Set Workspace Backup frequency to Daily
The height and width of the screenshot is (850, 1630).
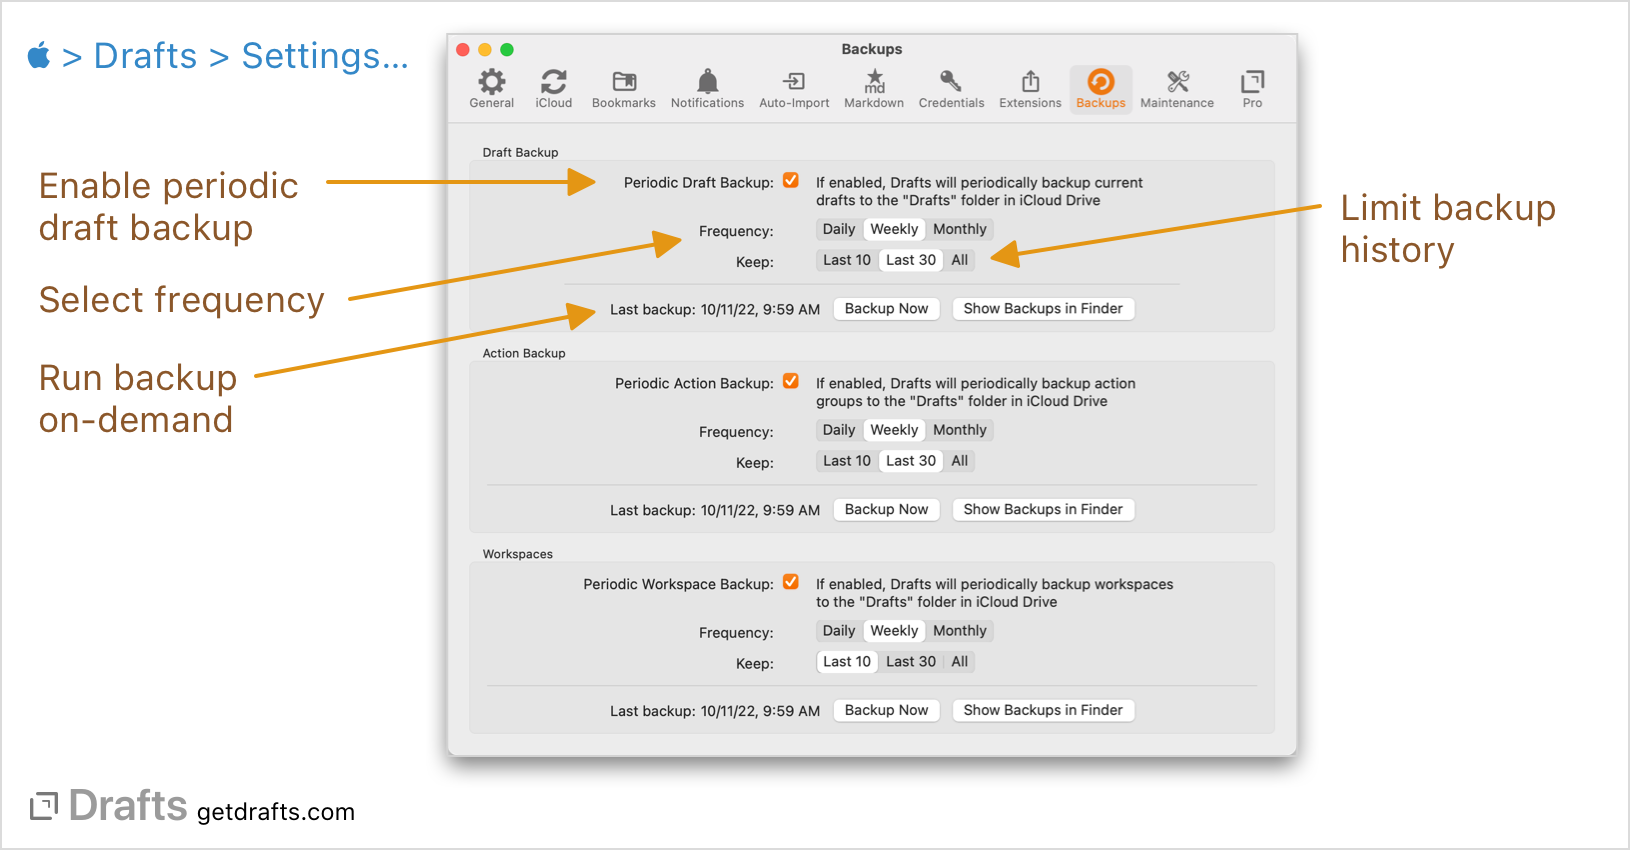coord(839,631)
